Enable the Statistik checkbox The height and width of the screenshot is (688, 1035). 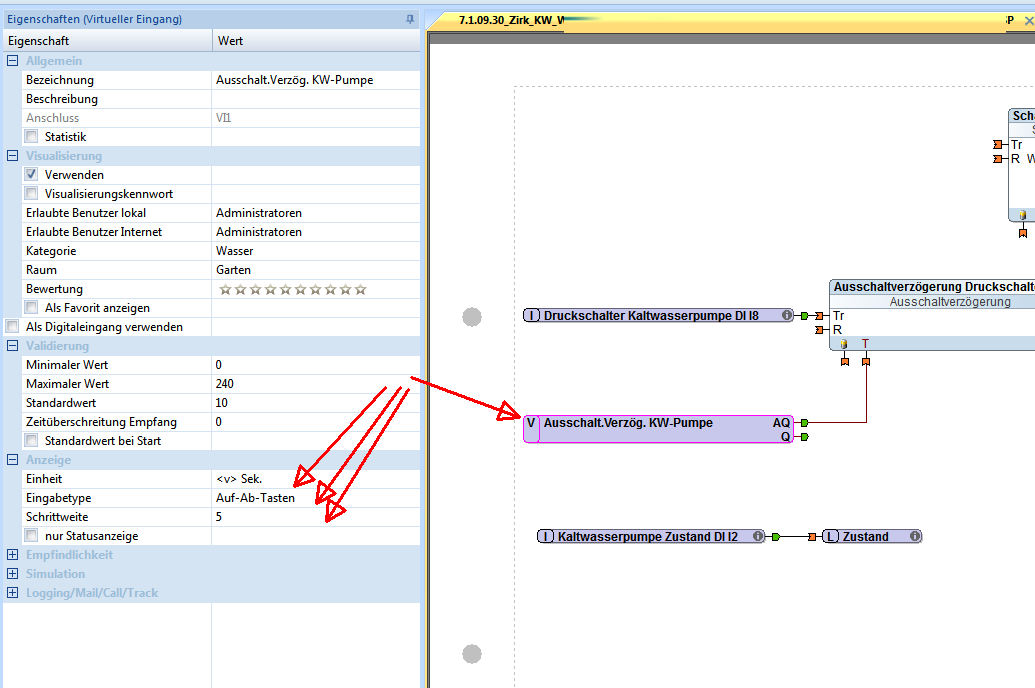coord(31,137)
